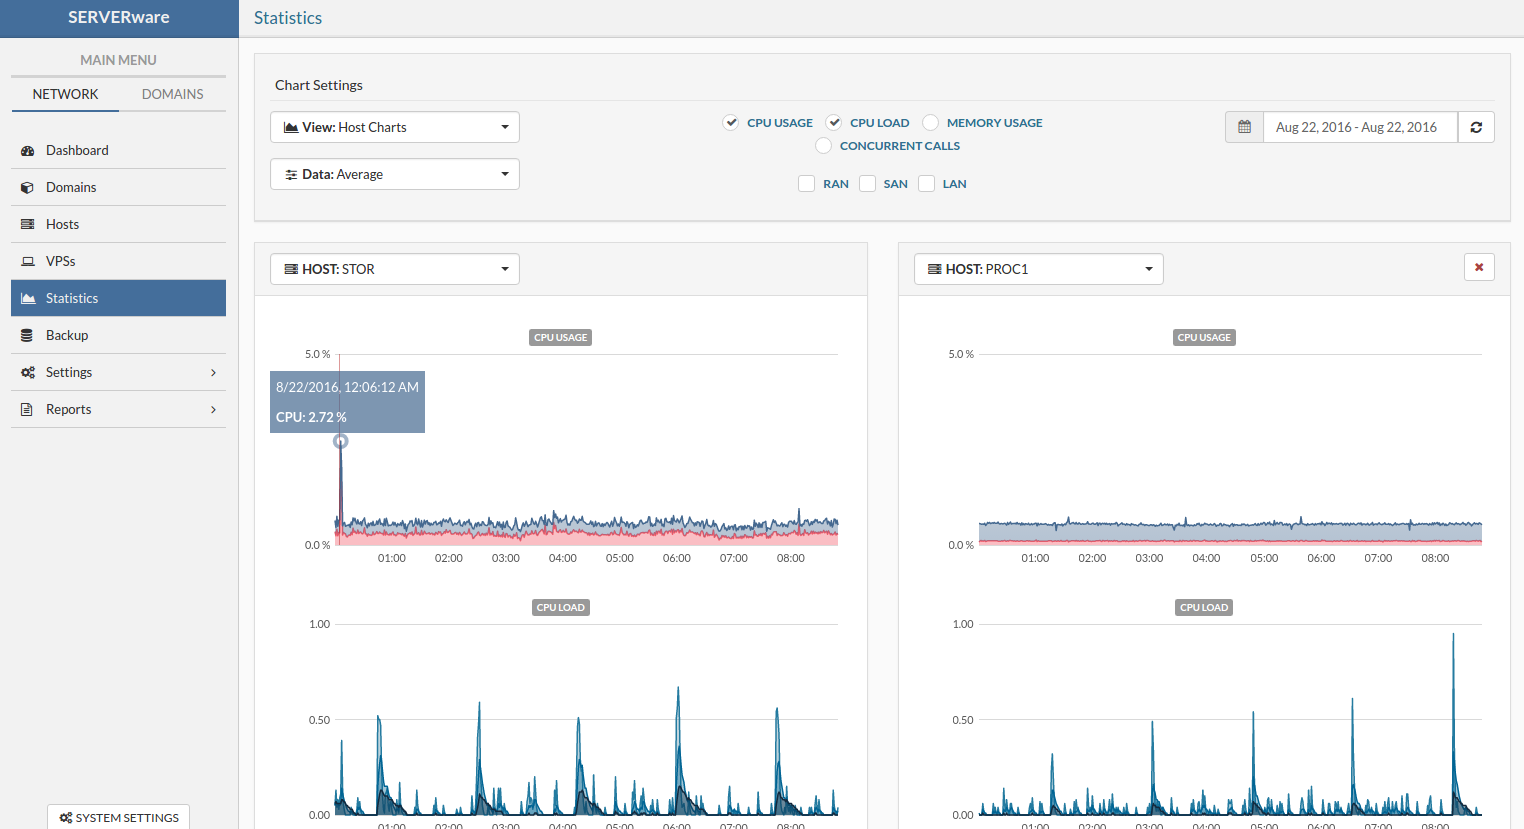Viewport: 1524px width, 829px height.
Task: Enable the Memory Usage option
Action: tap(931, 123)
